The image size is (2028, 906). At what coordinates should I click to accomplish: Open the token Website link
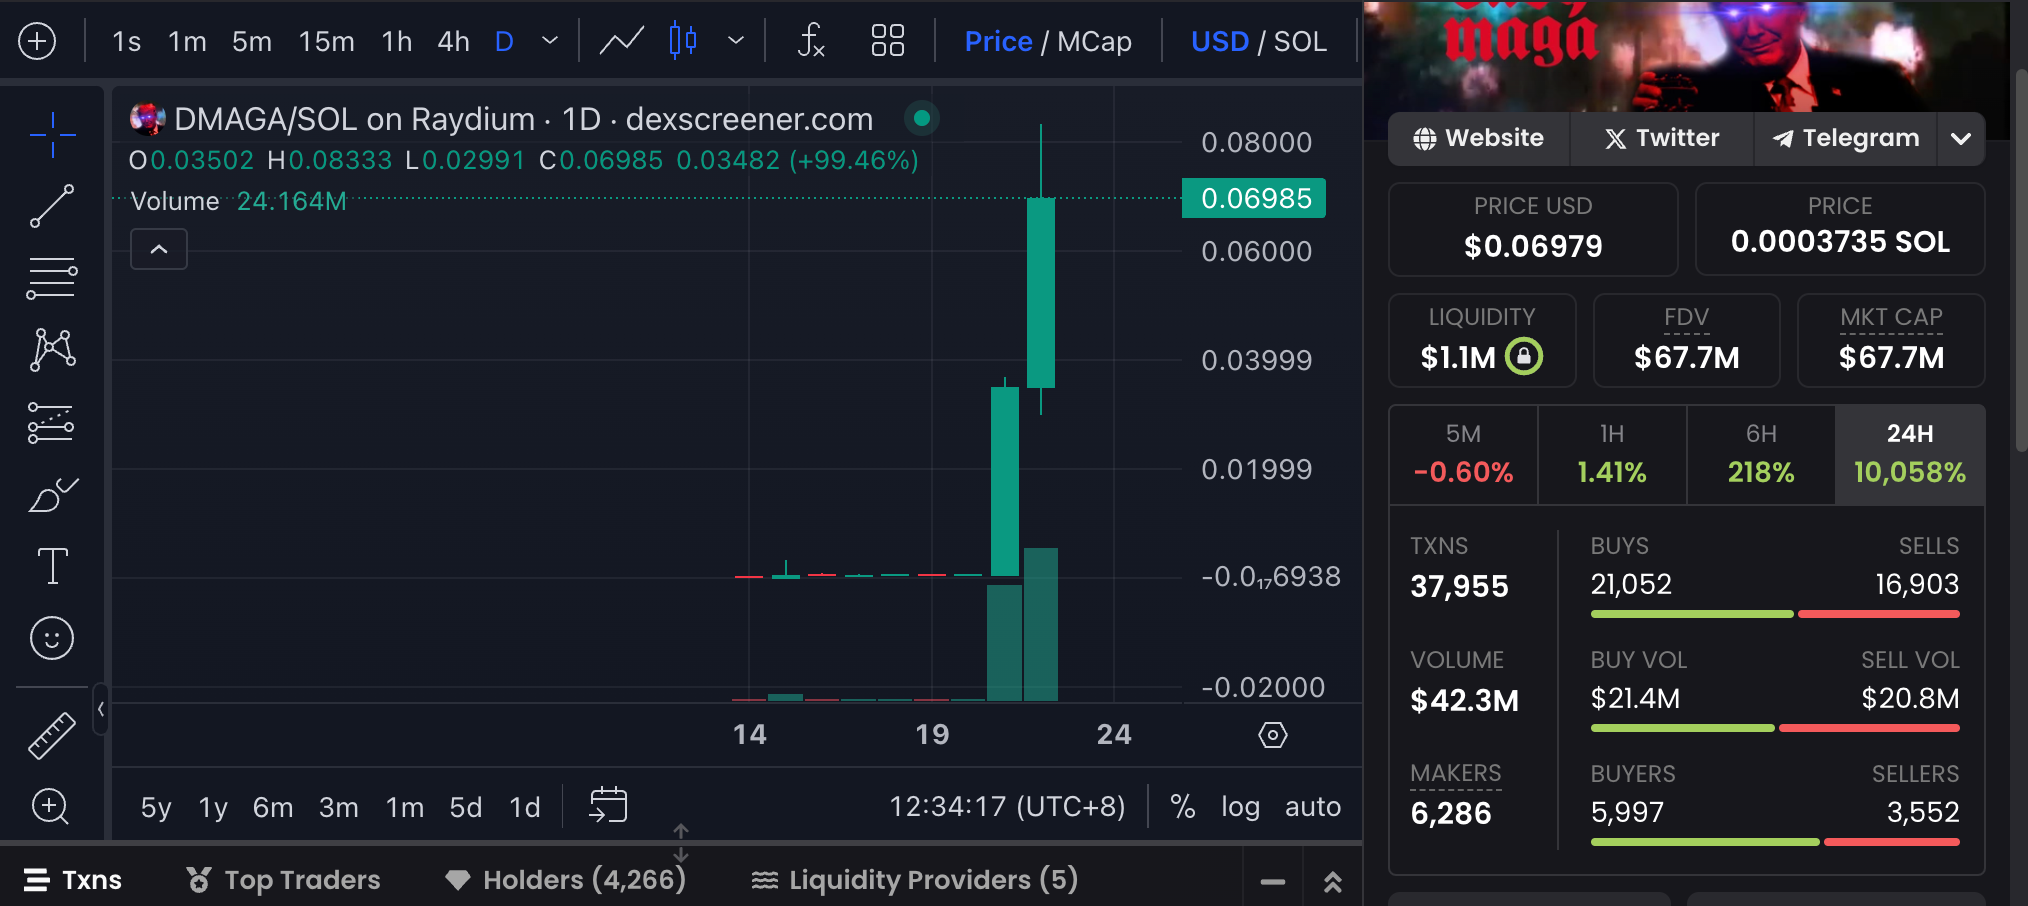tap(1479, 139)
